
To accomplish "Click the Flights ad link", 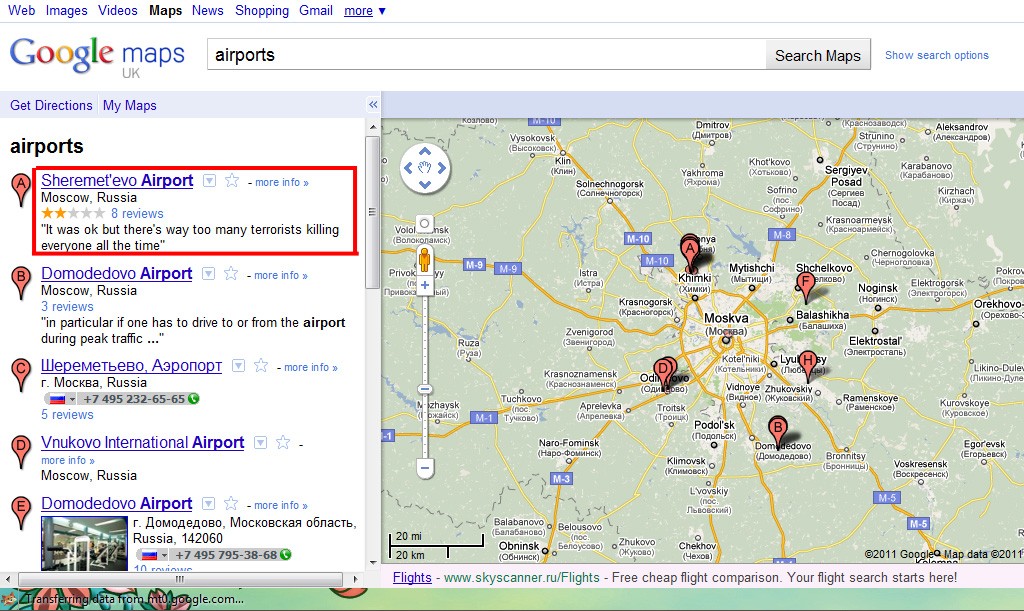I will point(412,577).
